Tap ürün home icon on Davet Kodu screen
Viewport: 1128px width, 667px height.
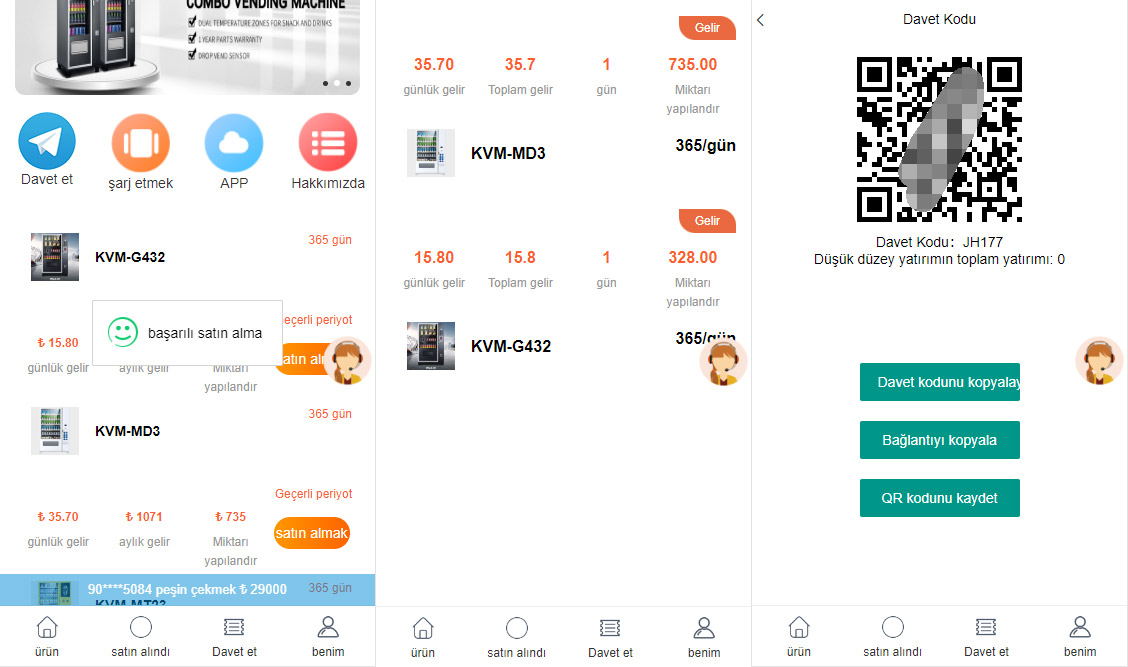(799, 627)
